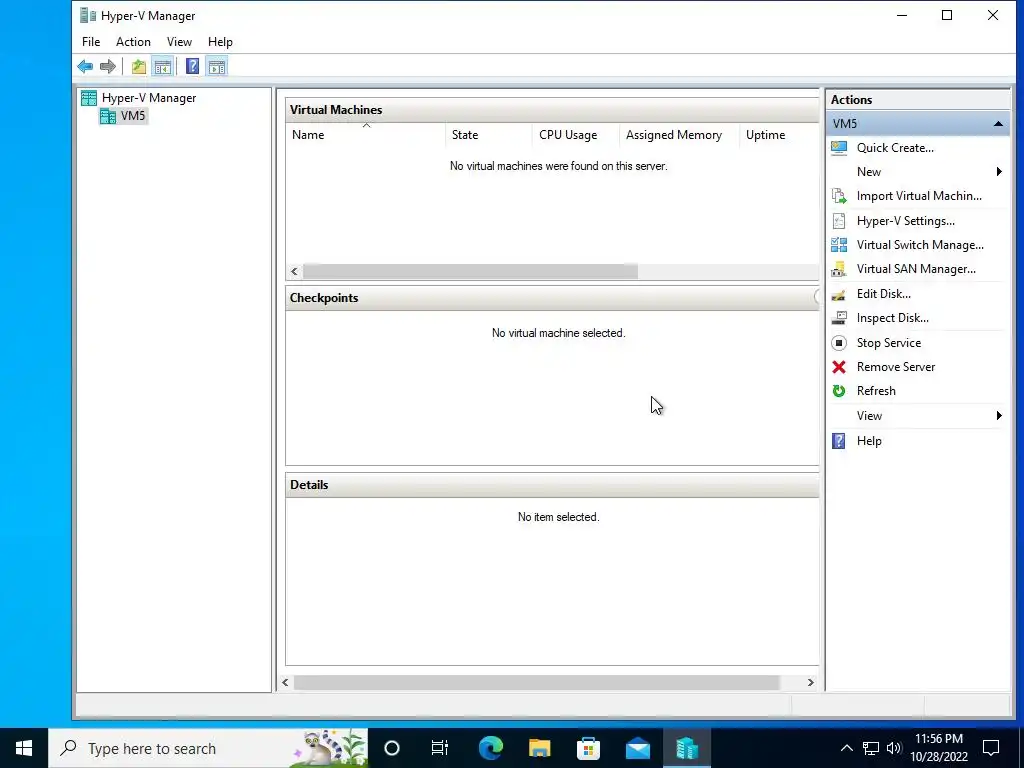Image resolution: width=1024 pixels, height=768 pixels.
Task: Open the File menu
Action: point(91,42)
